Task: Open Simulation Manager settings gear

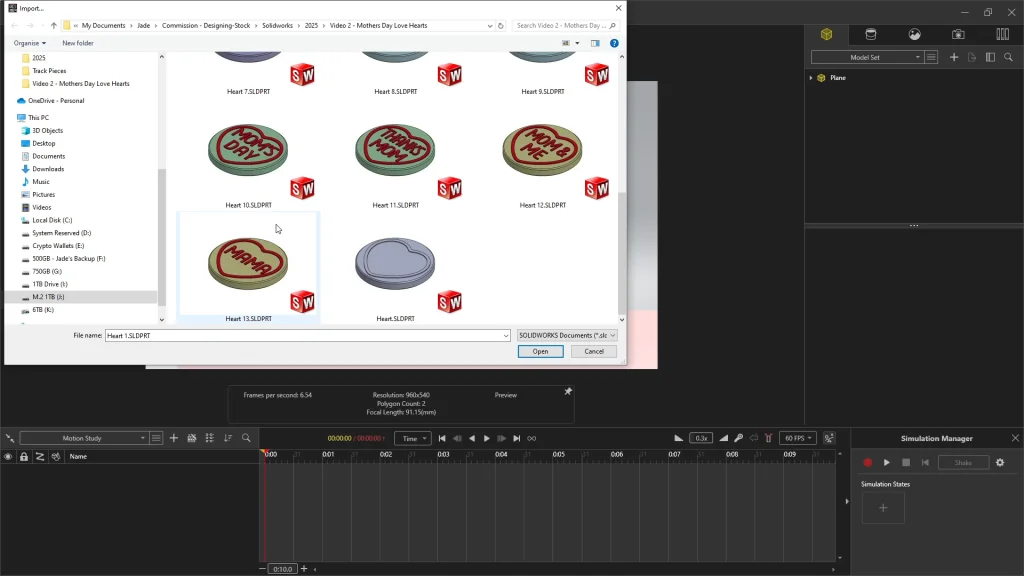Action: (999, 462)
